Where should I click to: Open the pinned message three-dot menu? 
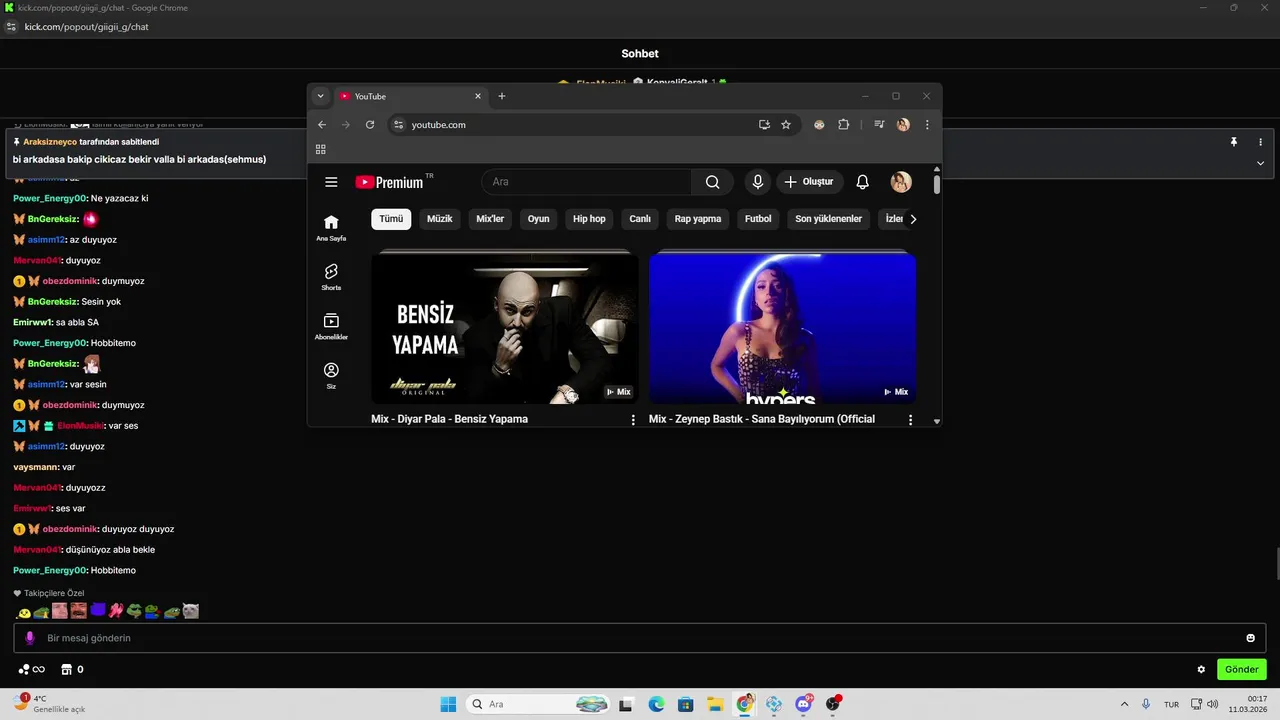[x=1260, y=142]
